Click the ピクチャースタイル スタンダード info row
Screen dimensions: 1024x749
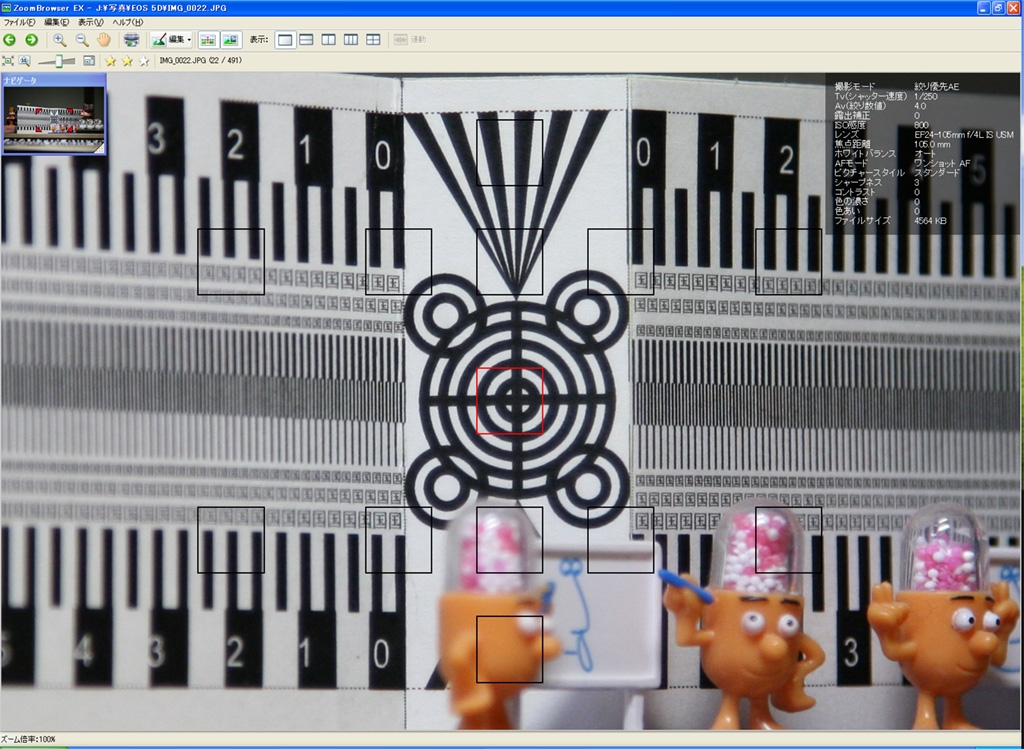pyautogui.click(x=897, y=172)
